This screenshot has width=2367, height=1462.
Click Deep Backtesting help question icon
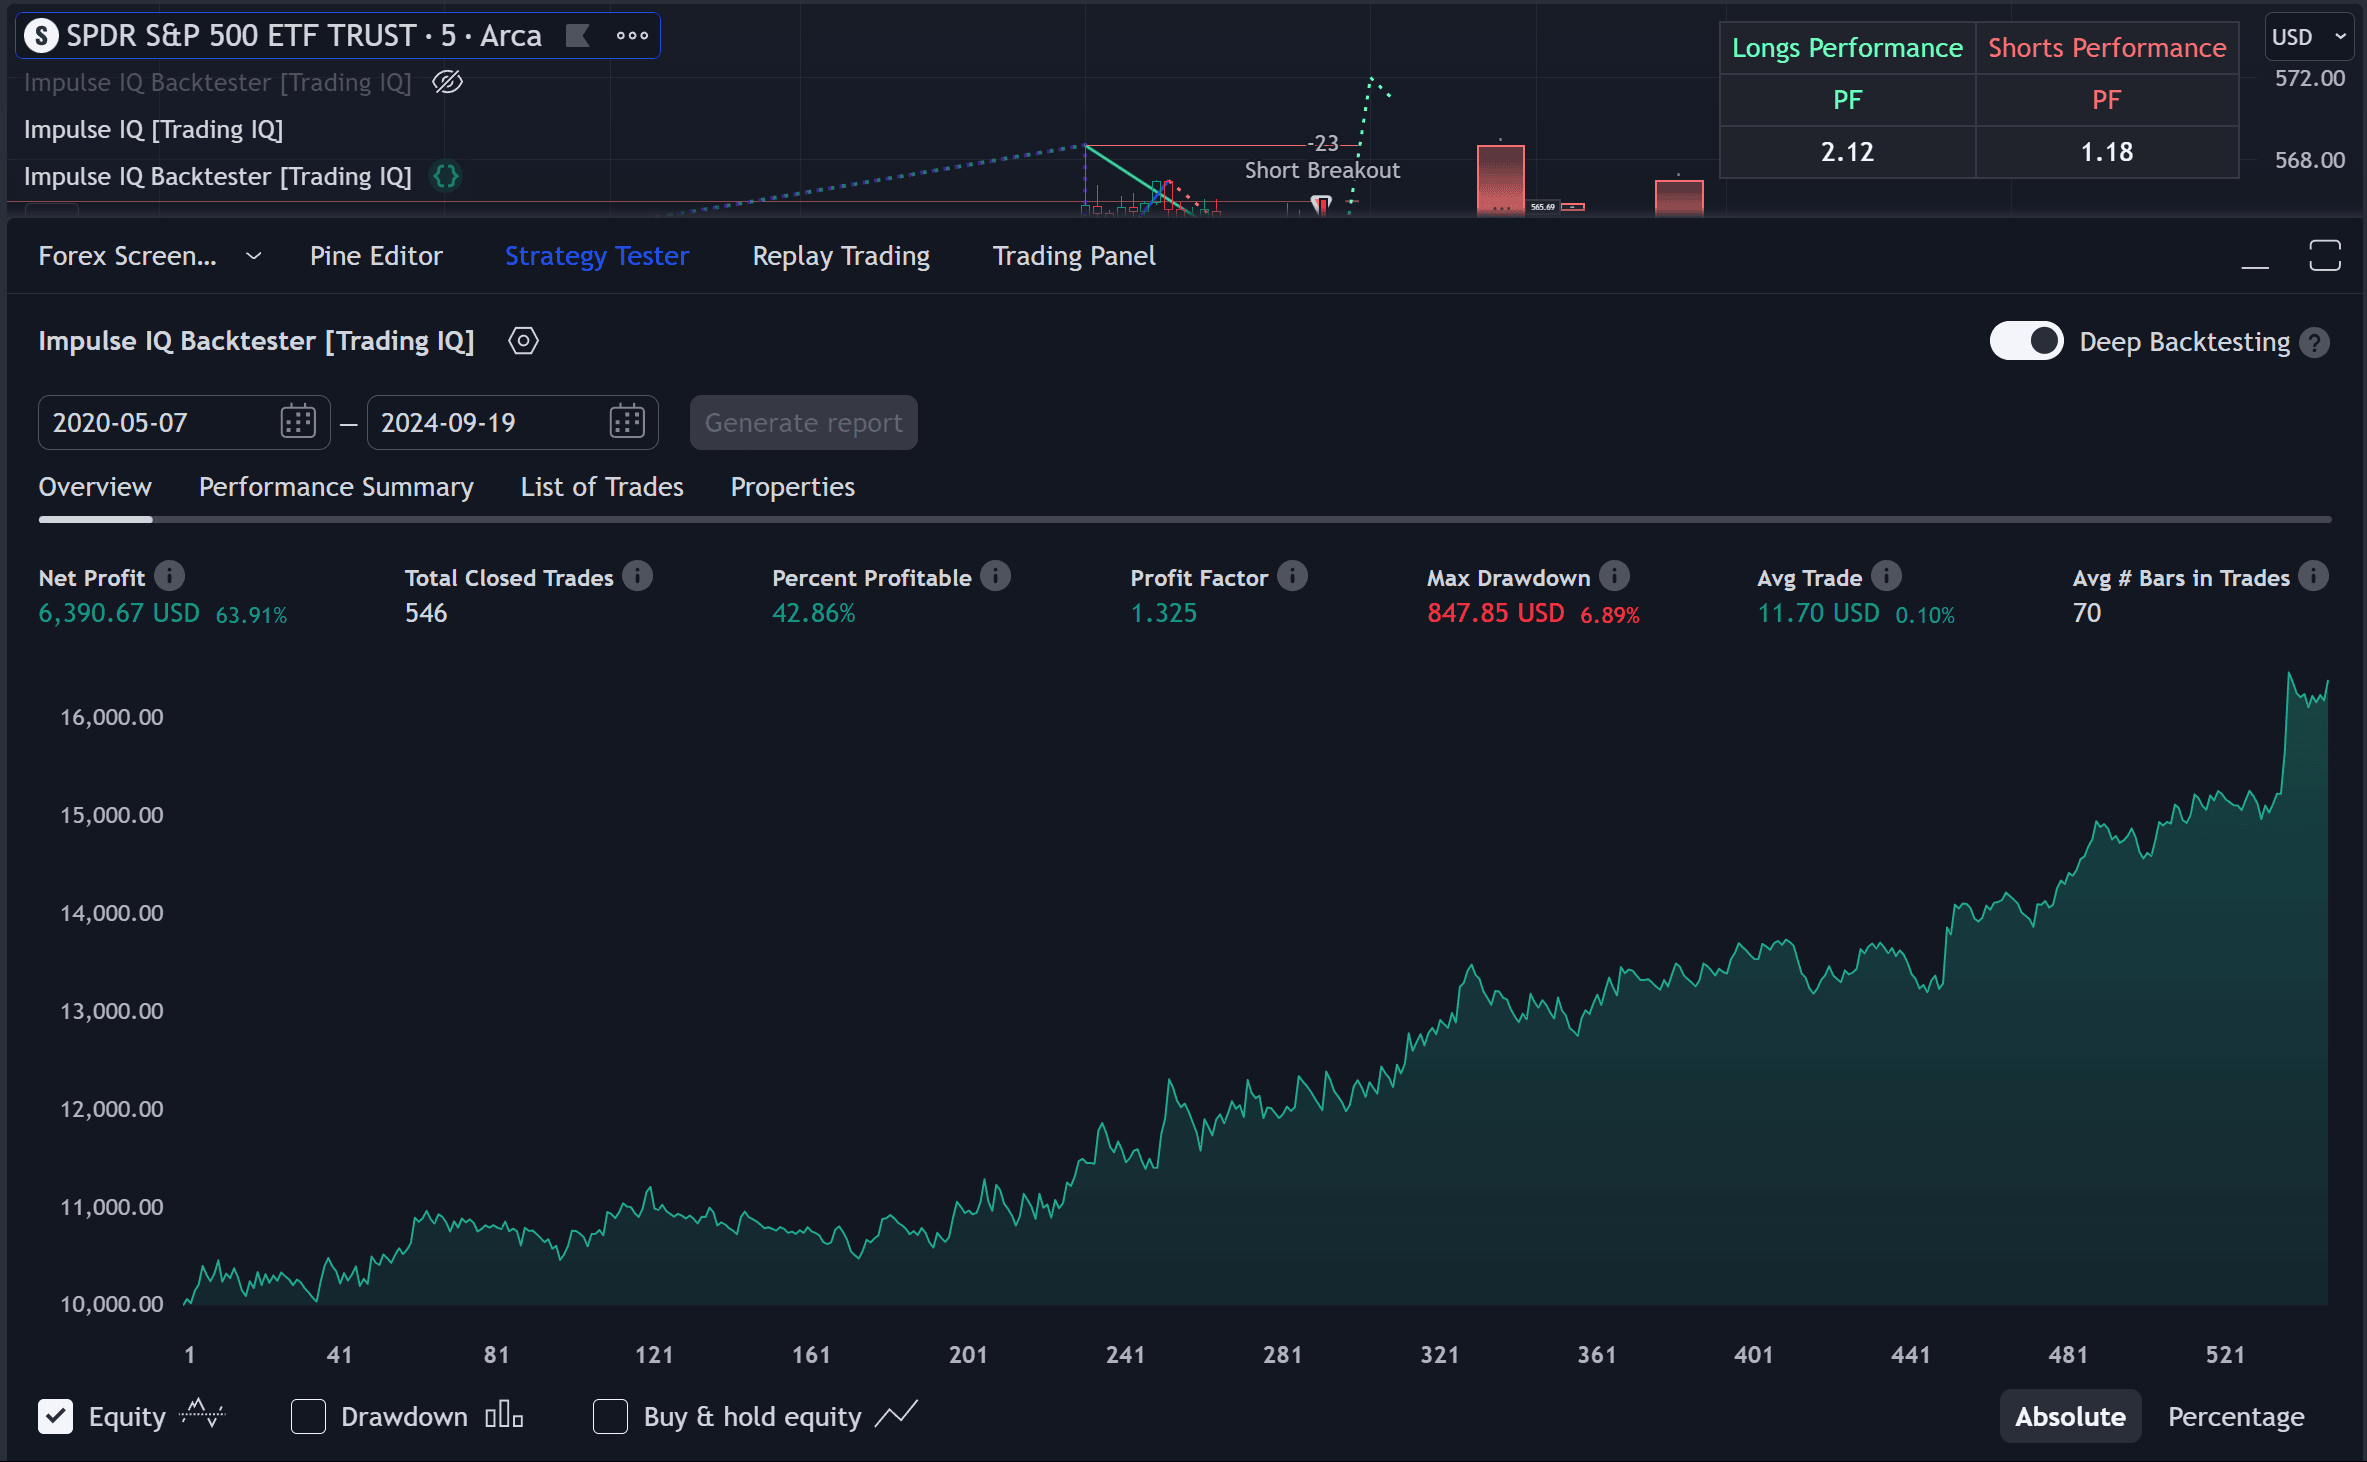[2314, 343]
